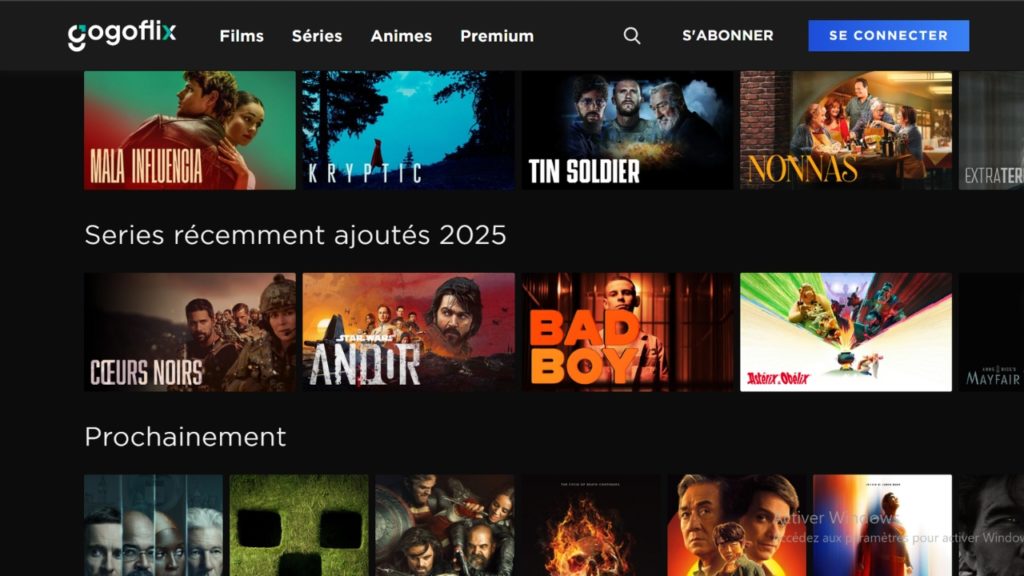Open the Tin Soldier poster
Screen dimensions: 1024x576
(x=627, y=131)
